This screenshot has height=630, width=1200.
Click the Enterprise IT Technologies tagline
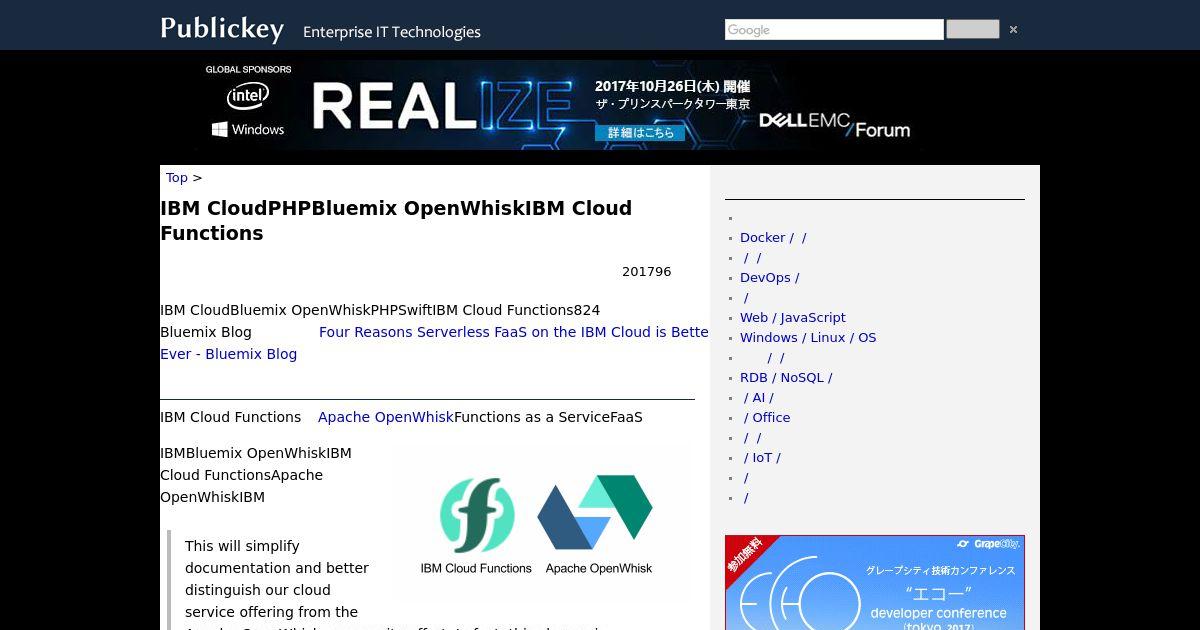coord(392,32)
